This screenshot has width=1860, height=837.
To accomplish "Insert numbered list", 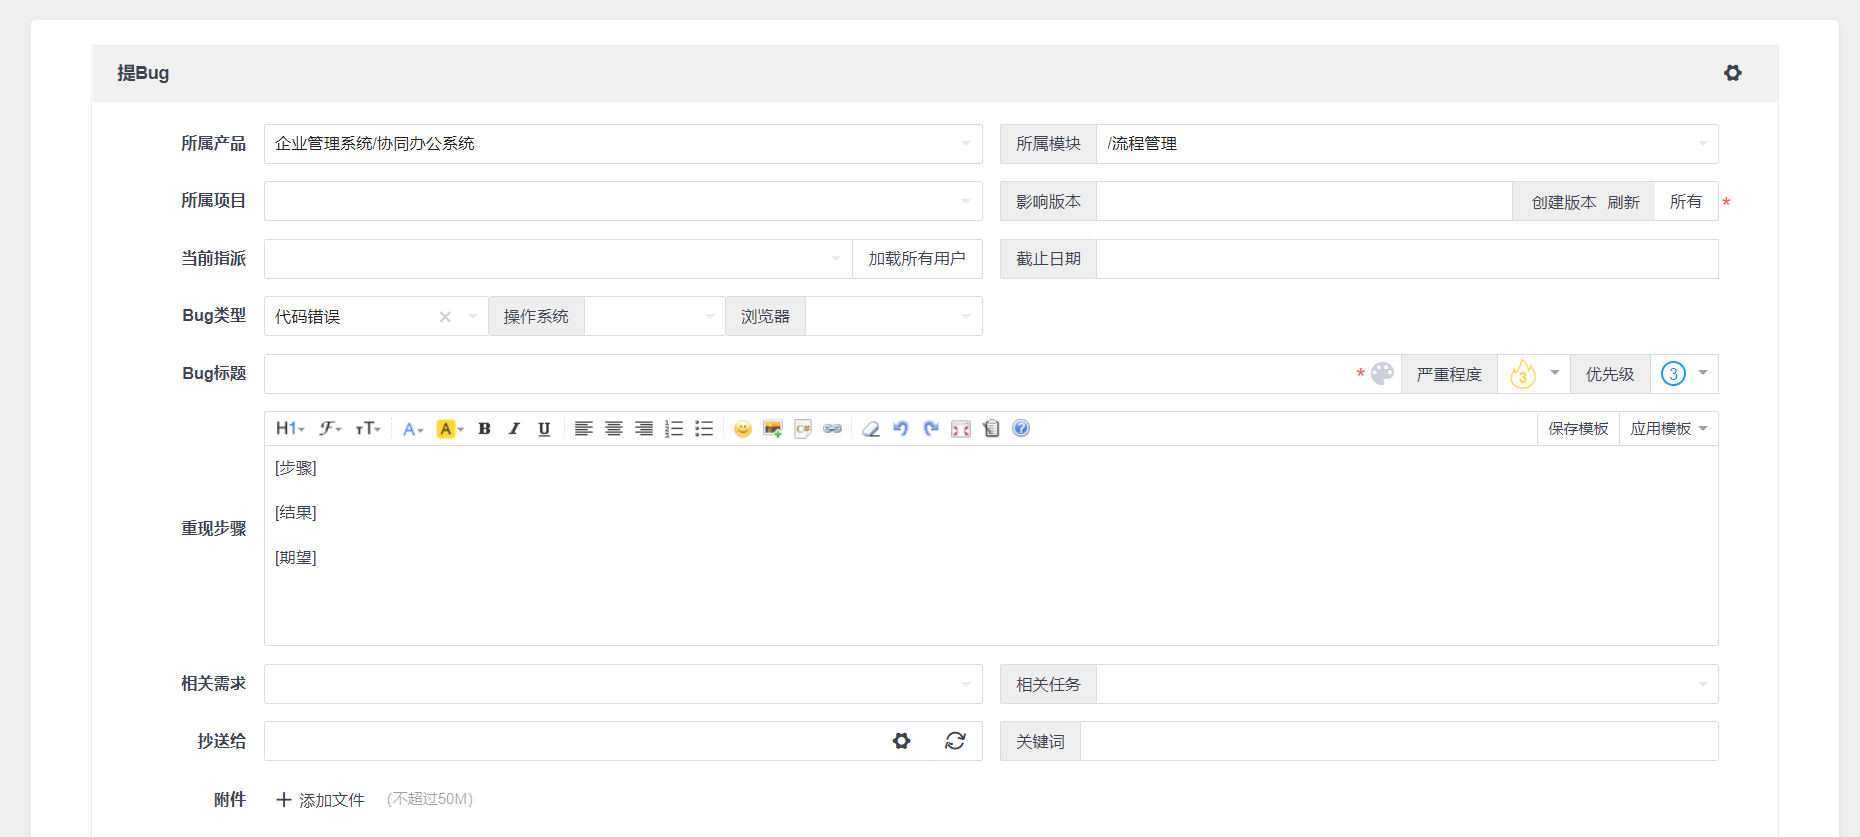I will click(x=674, y=428).
